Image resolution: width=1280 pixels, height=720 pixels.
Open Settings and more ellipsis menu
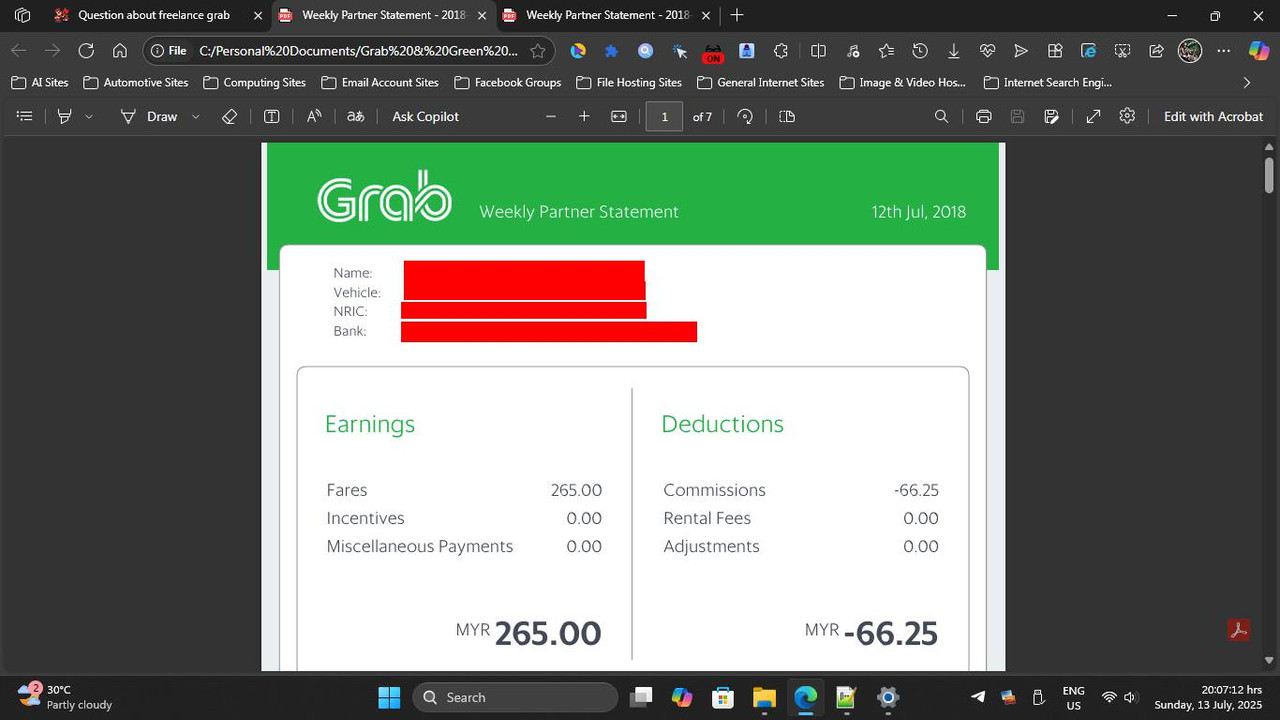(1224, 51)
